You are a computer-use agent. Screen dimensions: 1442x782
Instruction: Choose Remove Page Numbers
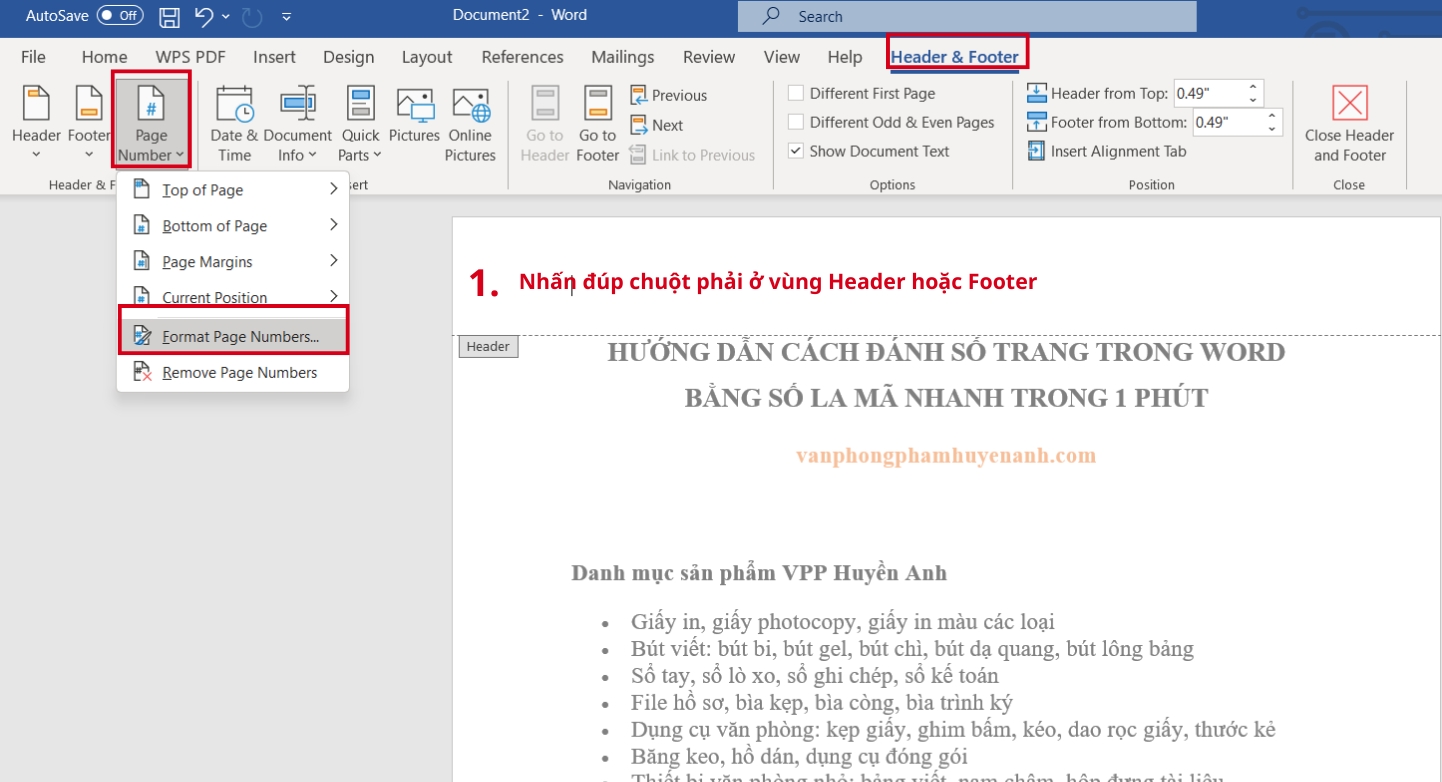click(x=234, y=372)
